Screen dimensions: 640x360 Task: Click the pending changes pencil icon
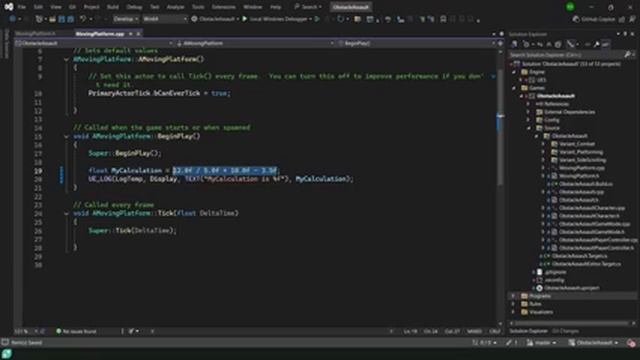[x=509, y=342]
